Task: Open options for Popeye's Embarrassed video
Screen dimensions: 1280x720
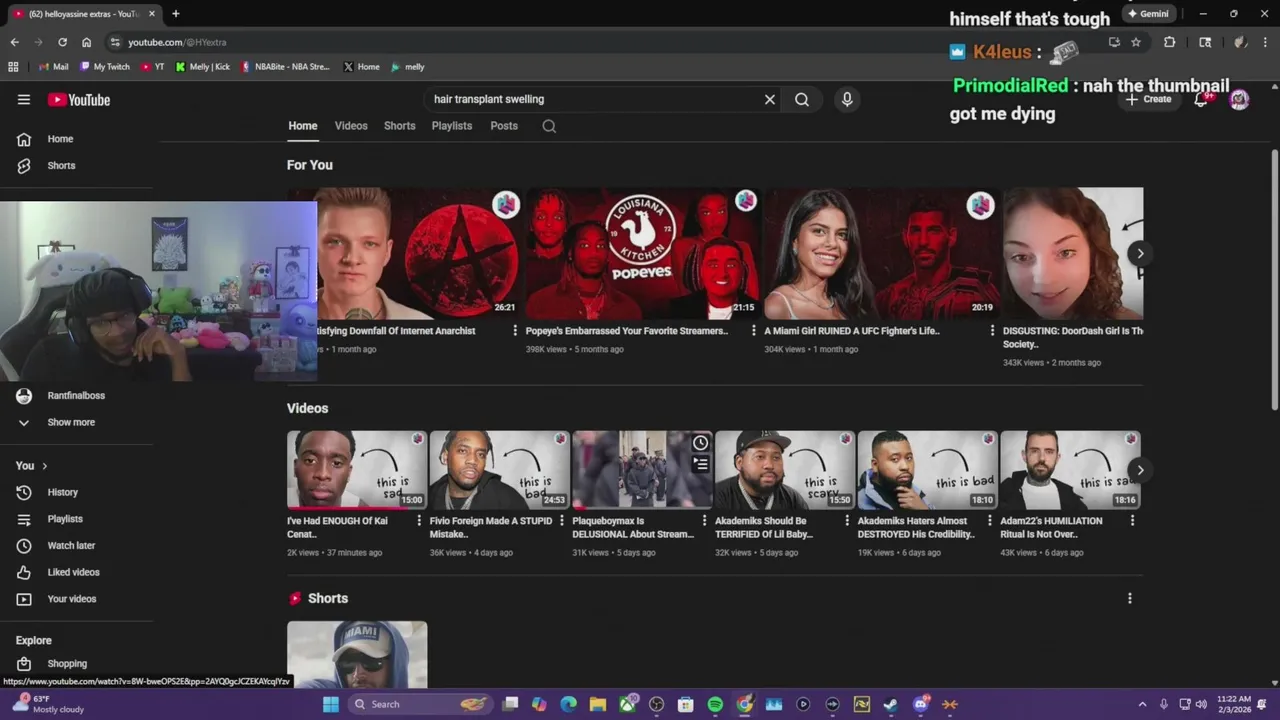Action: click(x=754, y=330)
